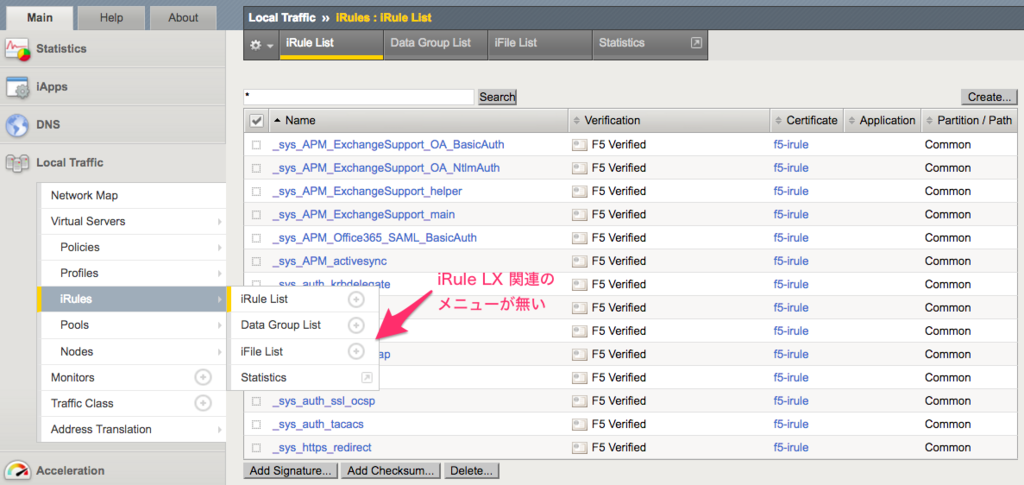Screen dimensions: 1024x485
Task: Click the iRule List tab
Action: pos(332,44)
